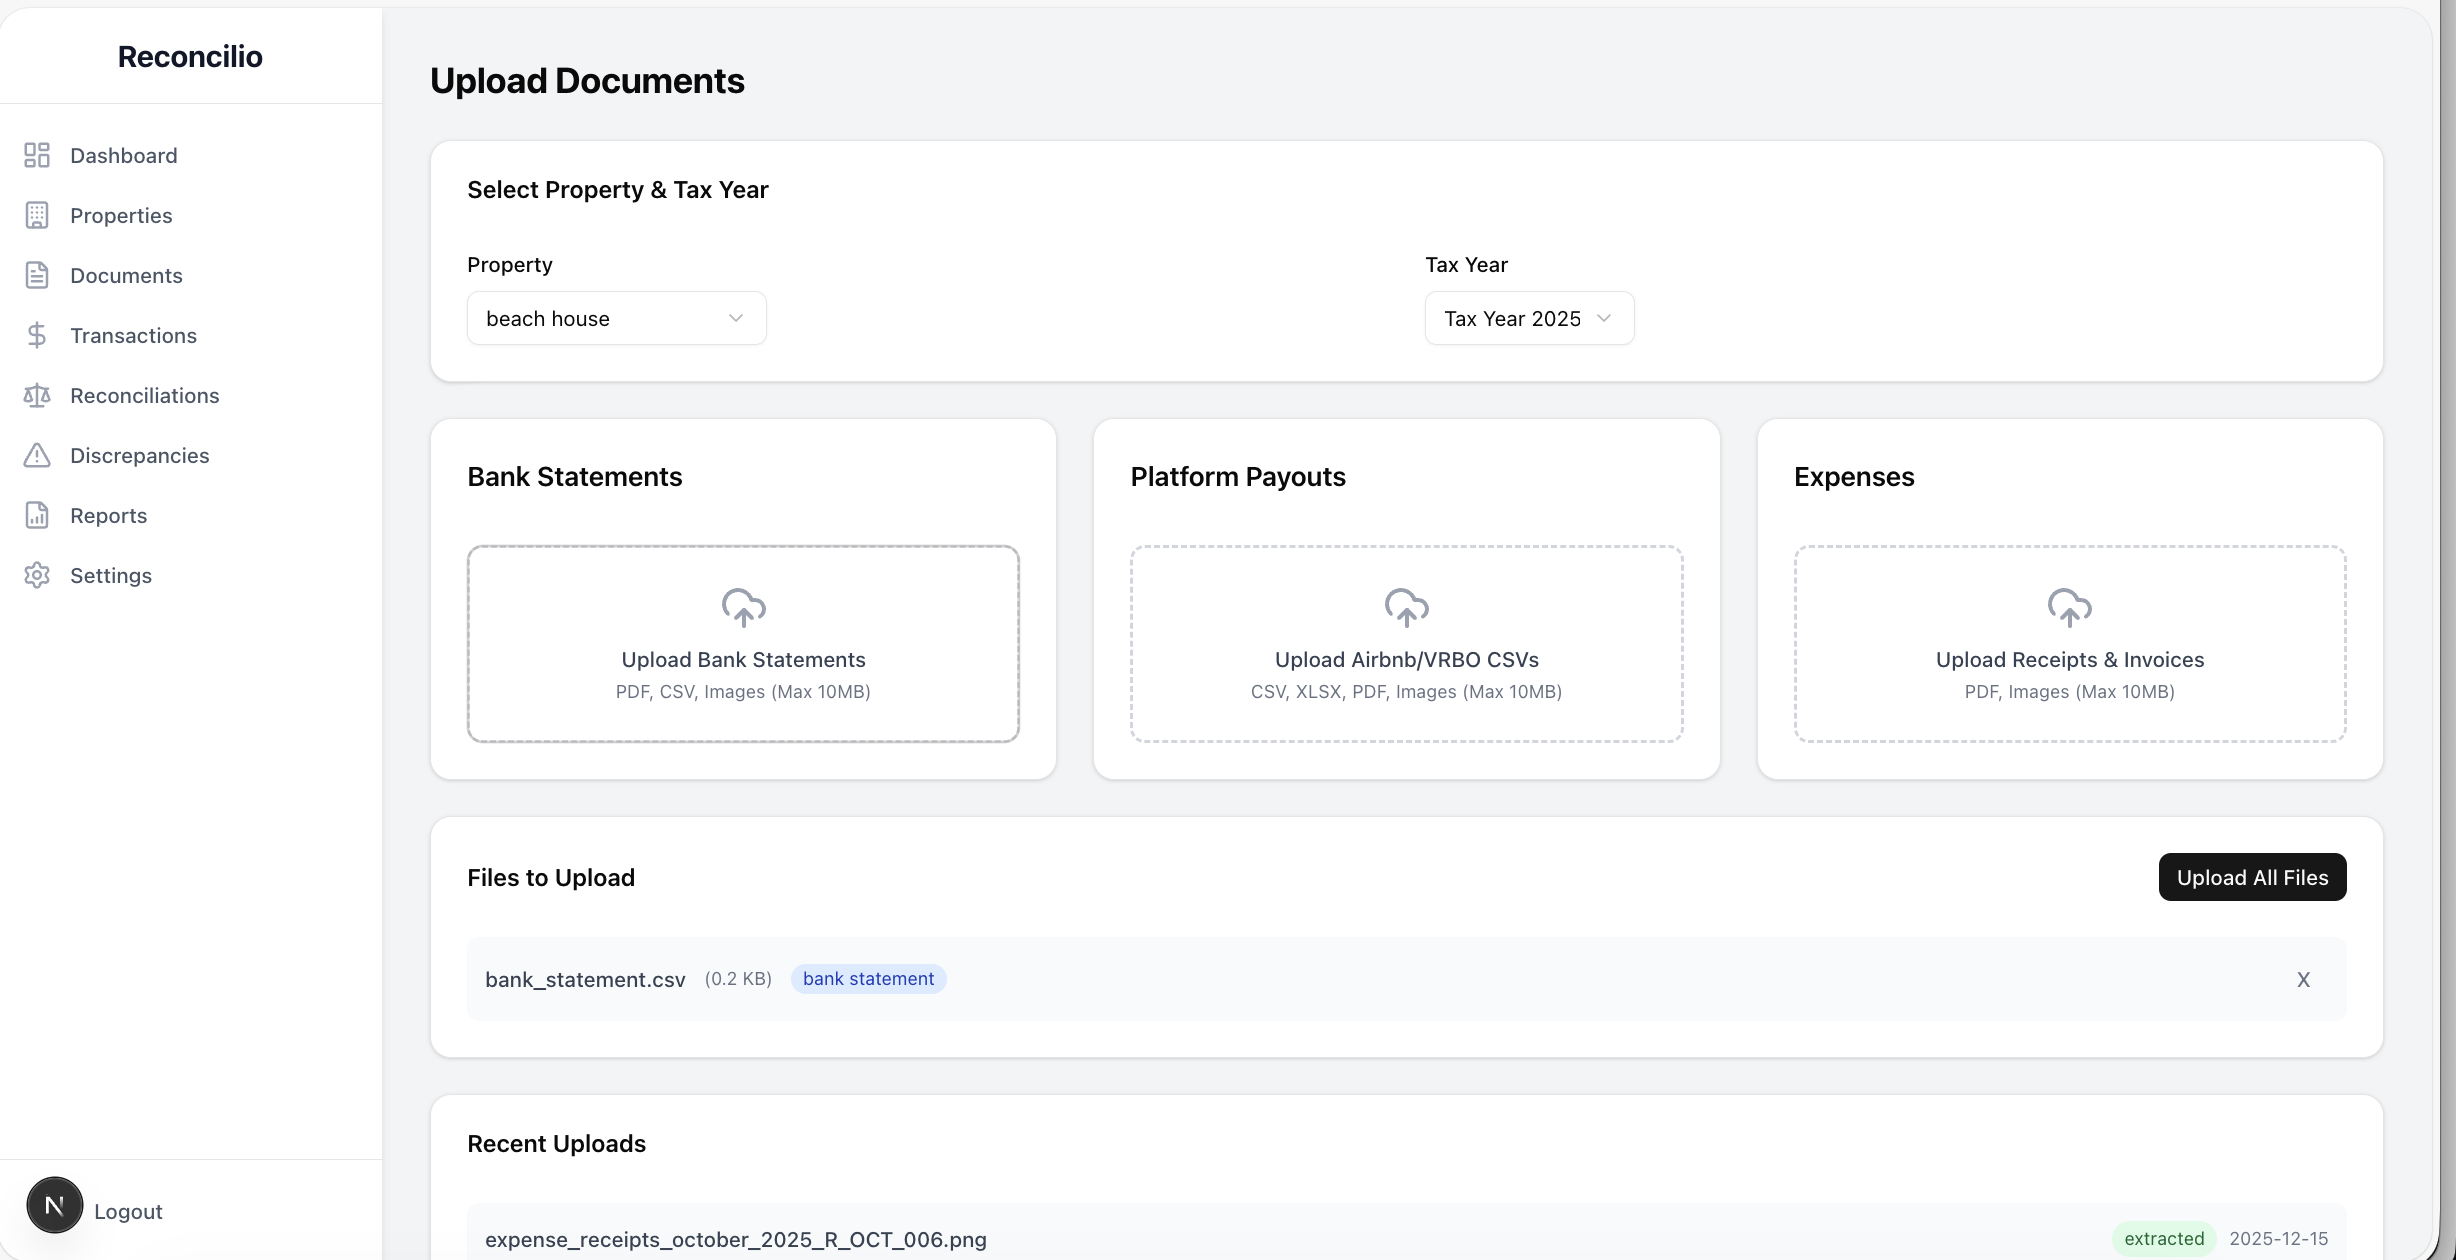Viewport: 2456px width, 1260px height.
Task: Click expense_receipts_october_2025_R_OCT_006.png in Recent Uploads
Action: (735, 1239)
